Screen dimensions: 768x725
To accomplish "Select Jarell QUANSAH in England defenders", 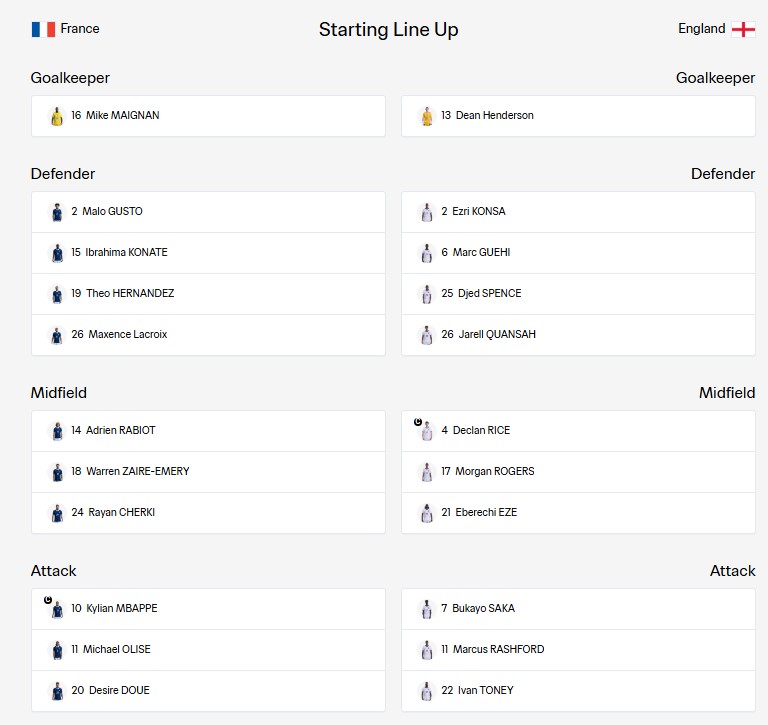I will click(x=578, y=335).
